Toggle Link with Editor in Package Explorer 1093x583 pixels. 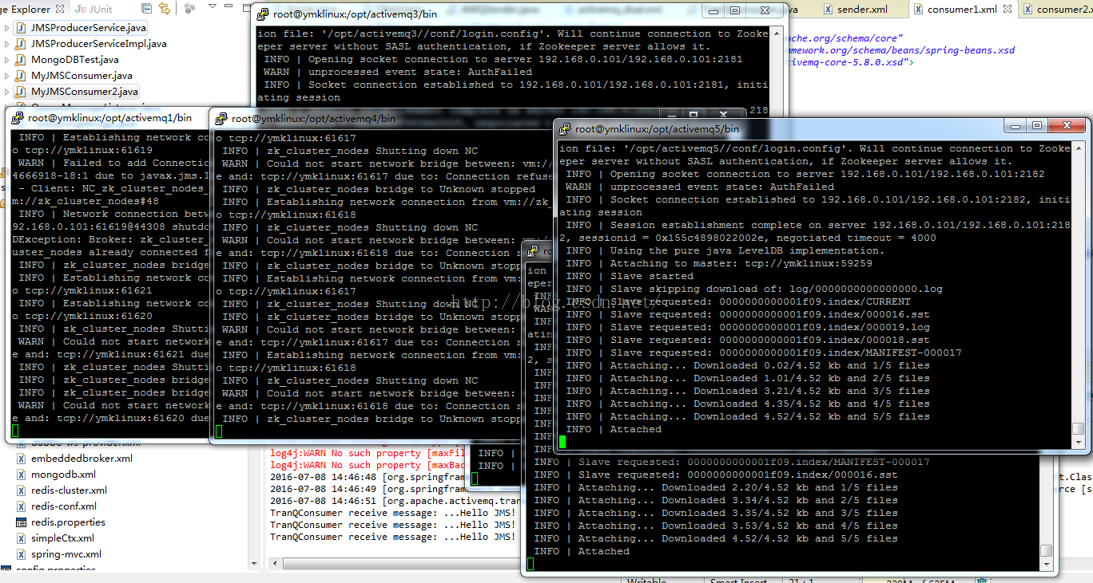165,8
